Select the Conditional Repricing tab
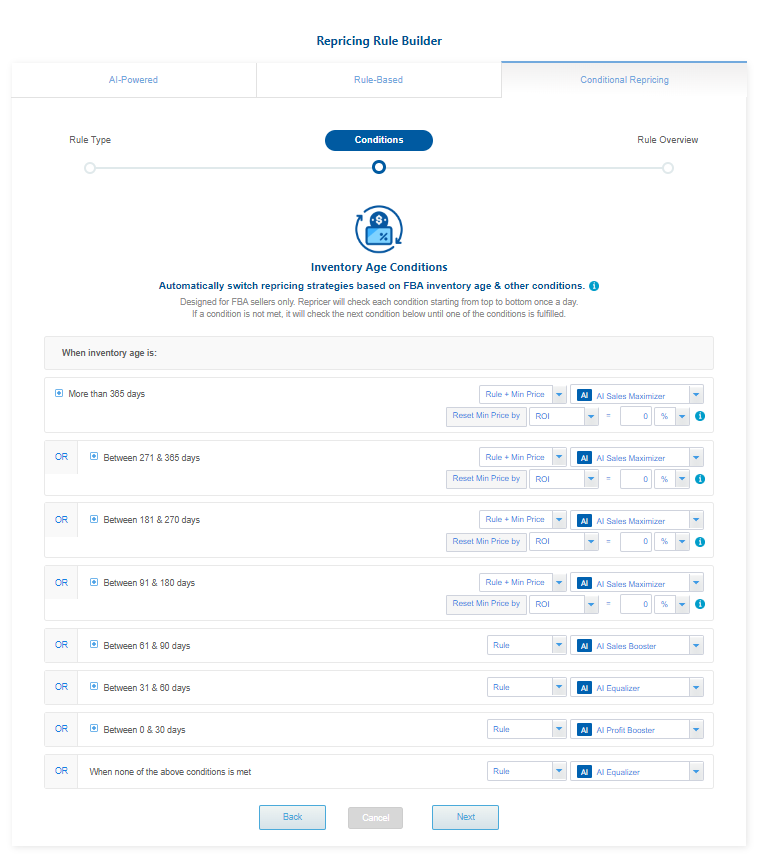 (x=624, y=80)
